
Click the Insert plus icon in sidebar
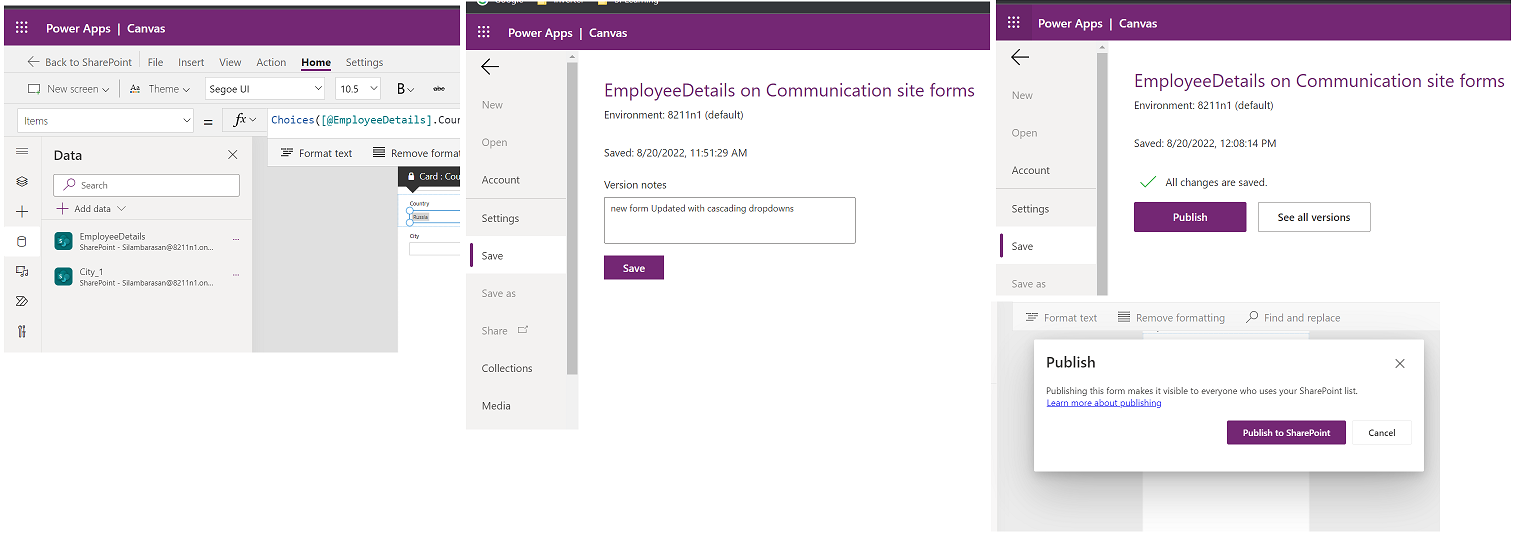[x=22, y=212]
